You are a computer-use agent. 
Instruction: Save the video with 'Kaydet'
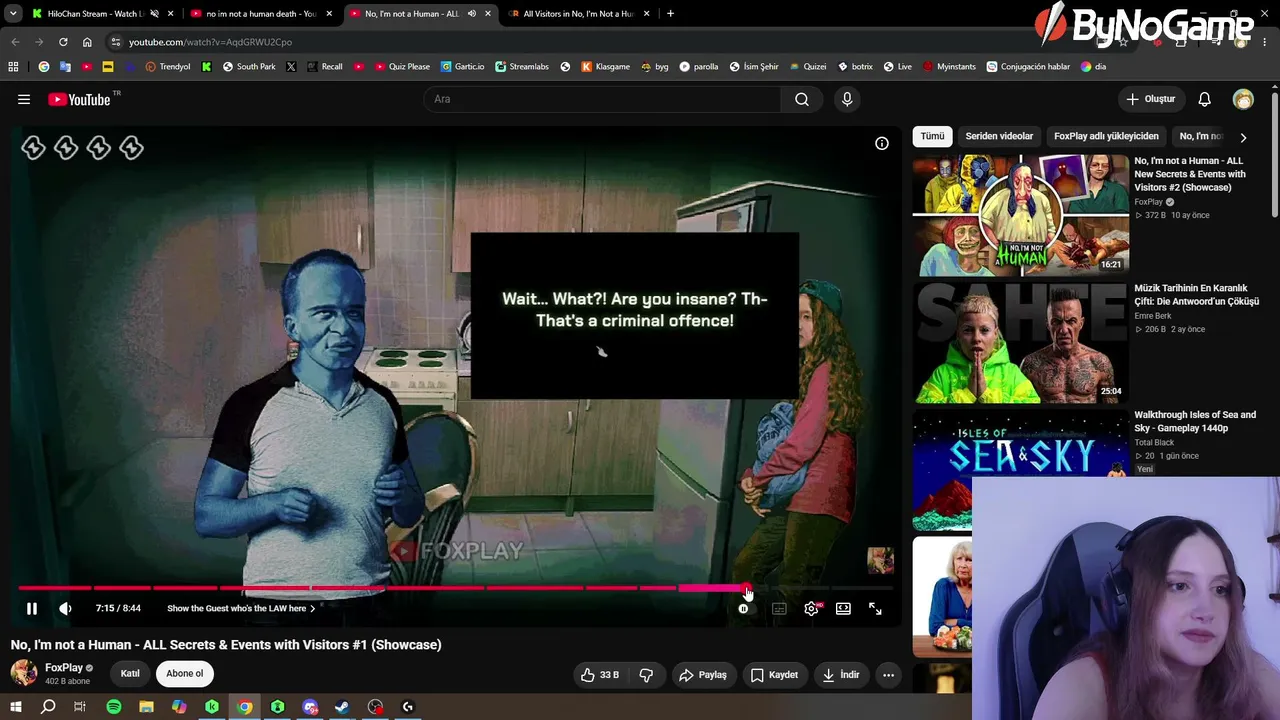coord(774,675)
